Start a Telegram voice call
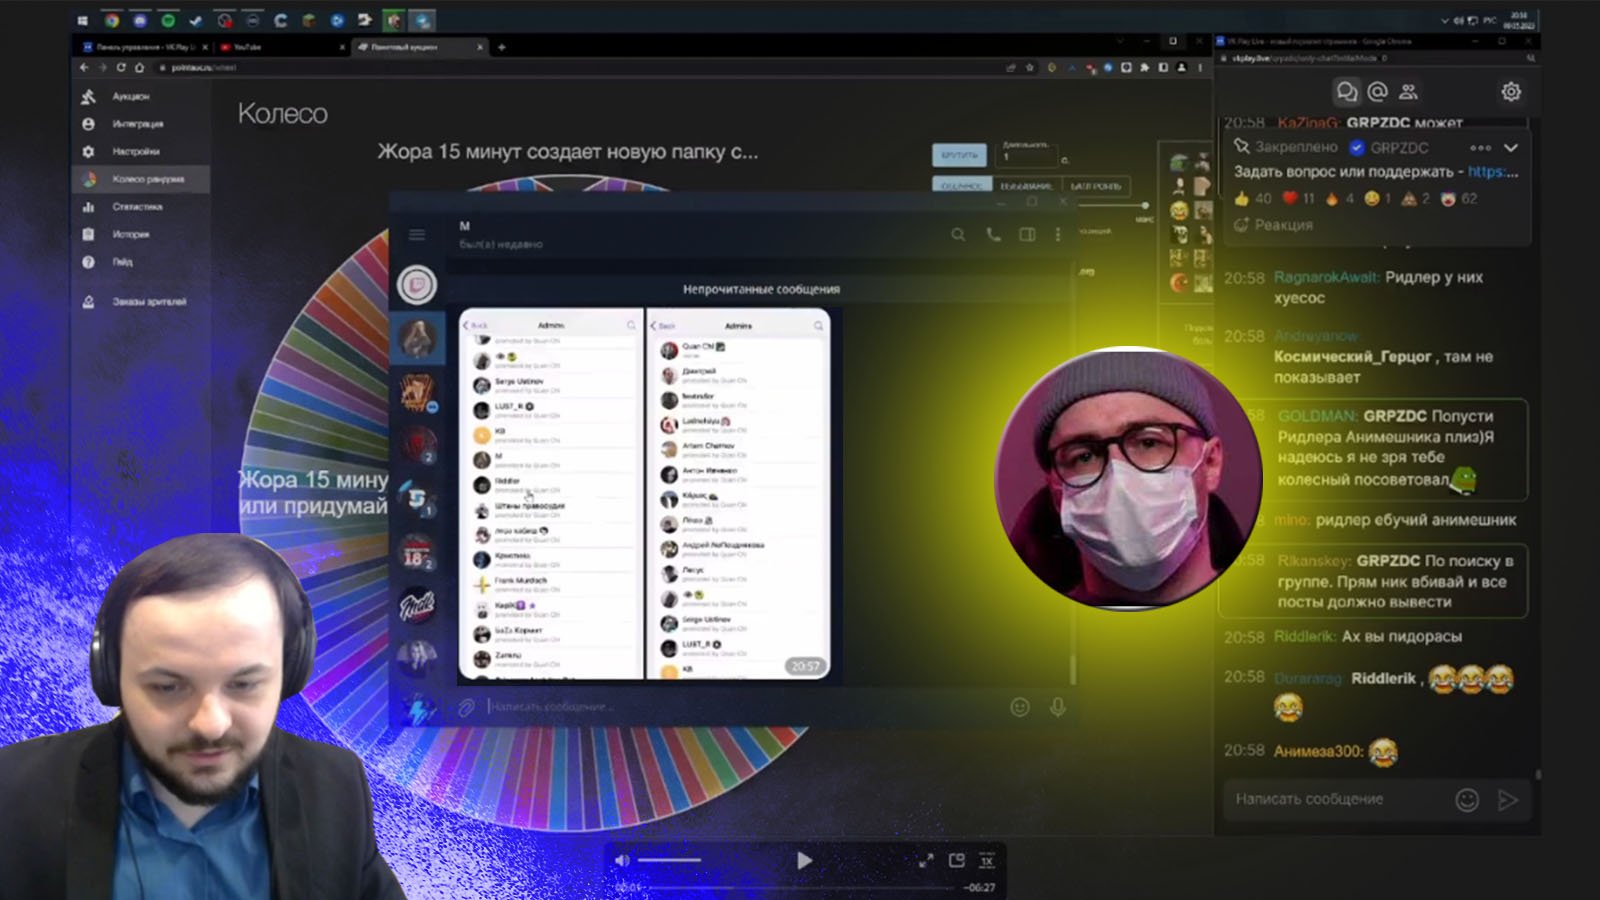The height and width of the screenshot is (900, 1600). click(993, 235)
